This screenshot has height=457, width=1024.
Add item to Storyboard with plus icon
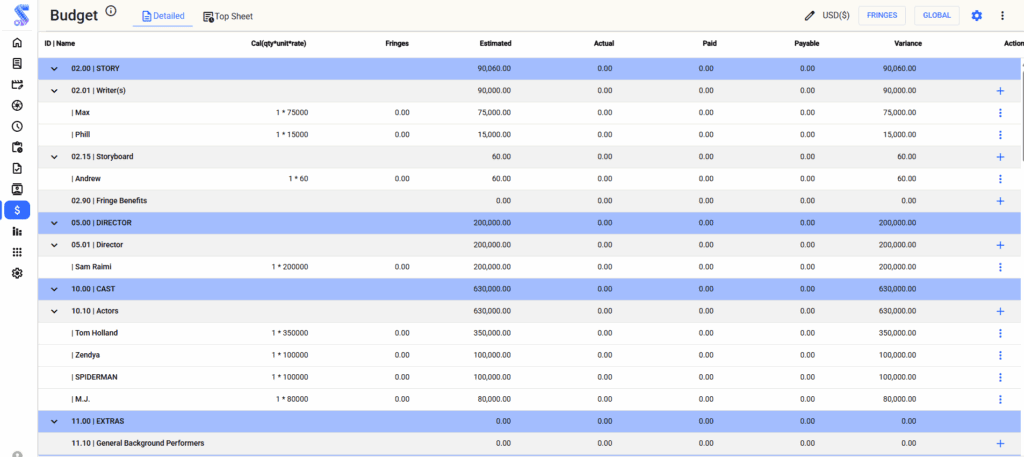[x=1000, y=157]
